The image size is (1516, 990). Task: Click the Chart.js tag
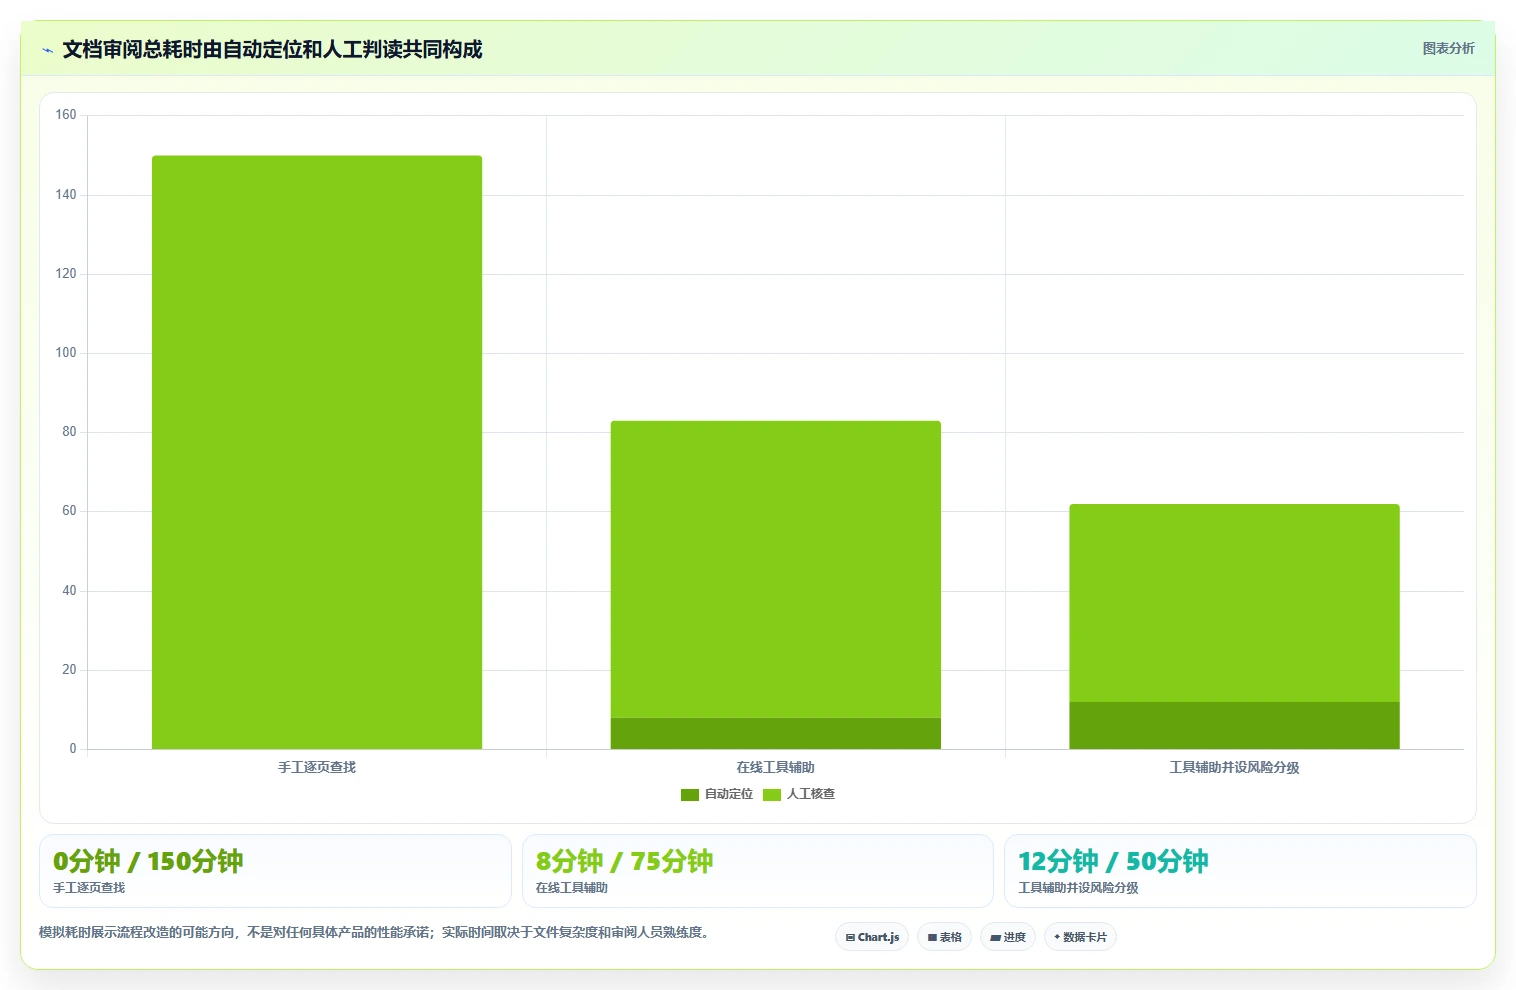(x=872, y=937)
